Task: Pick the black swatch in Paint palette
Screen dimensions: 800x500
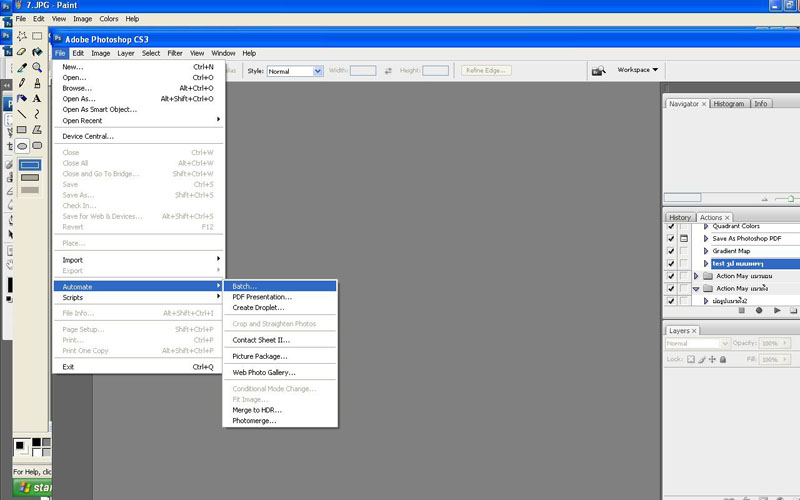Action: coord(36,442)
